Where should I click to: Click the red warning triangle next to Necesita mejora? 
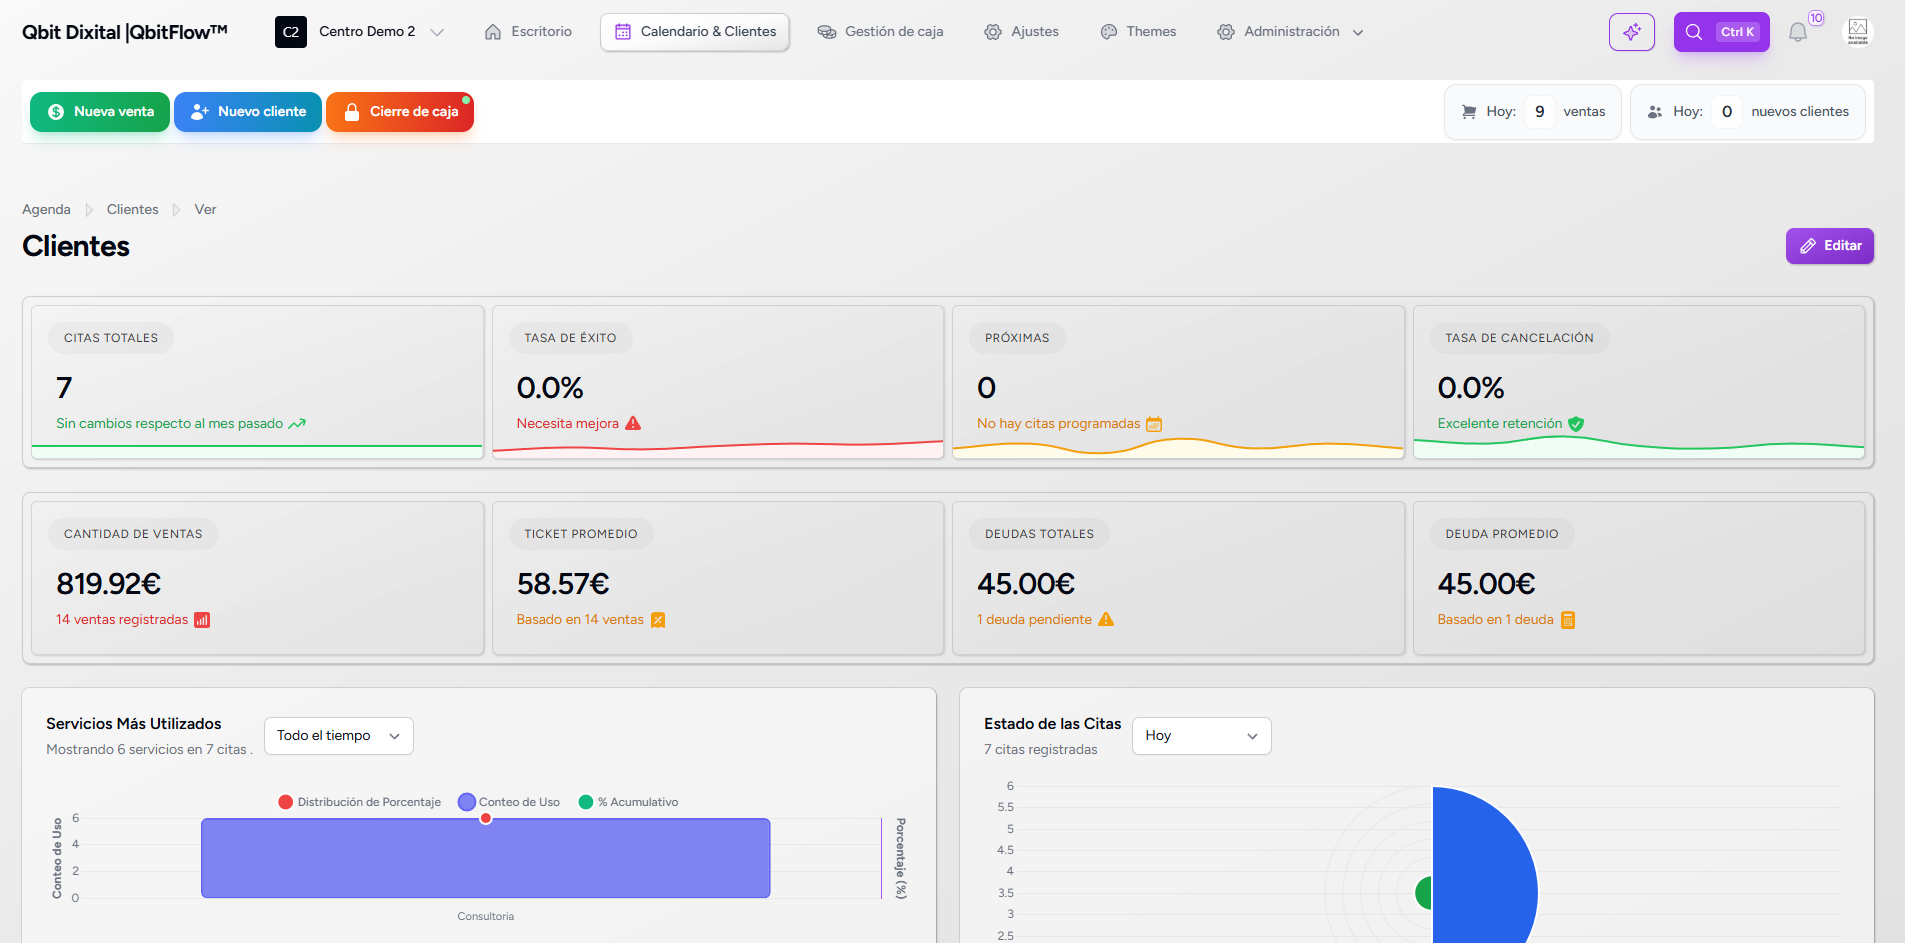[633, 424]
